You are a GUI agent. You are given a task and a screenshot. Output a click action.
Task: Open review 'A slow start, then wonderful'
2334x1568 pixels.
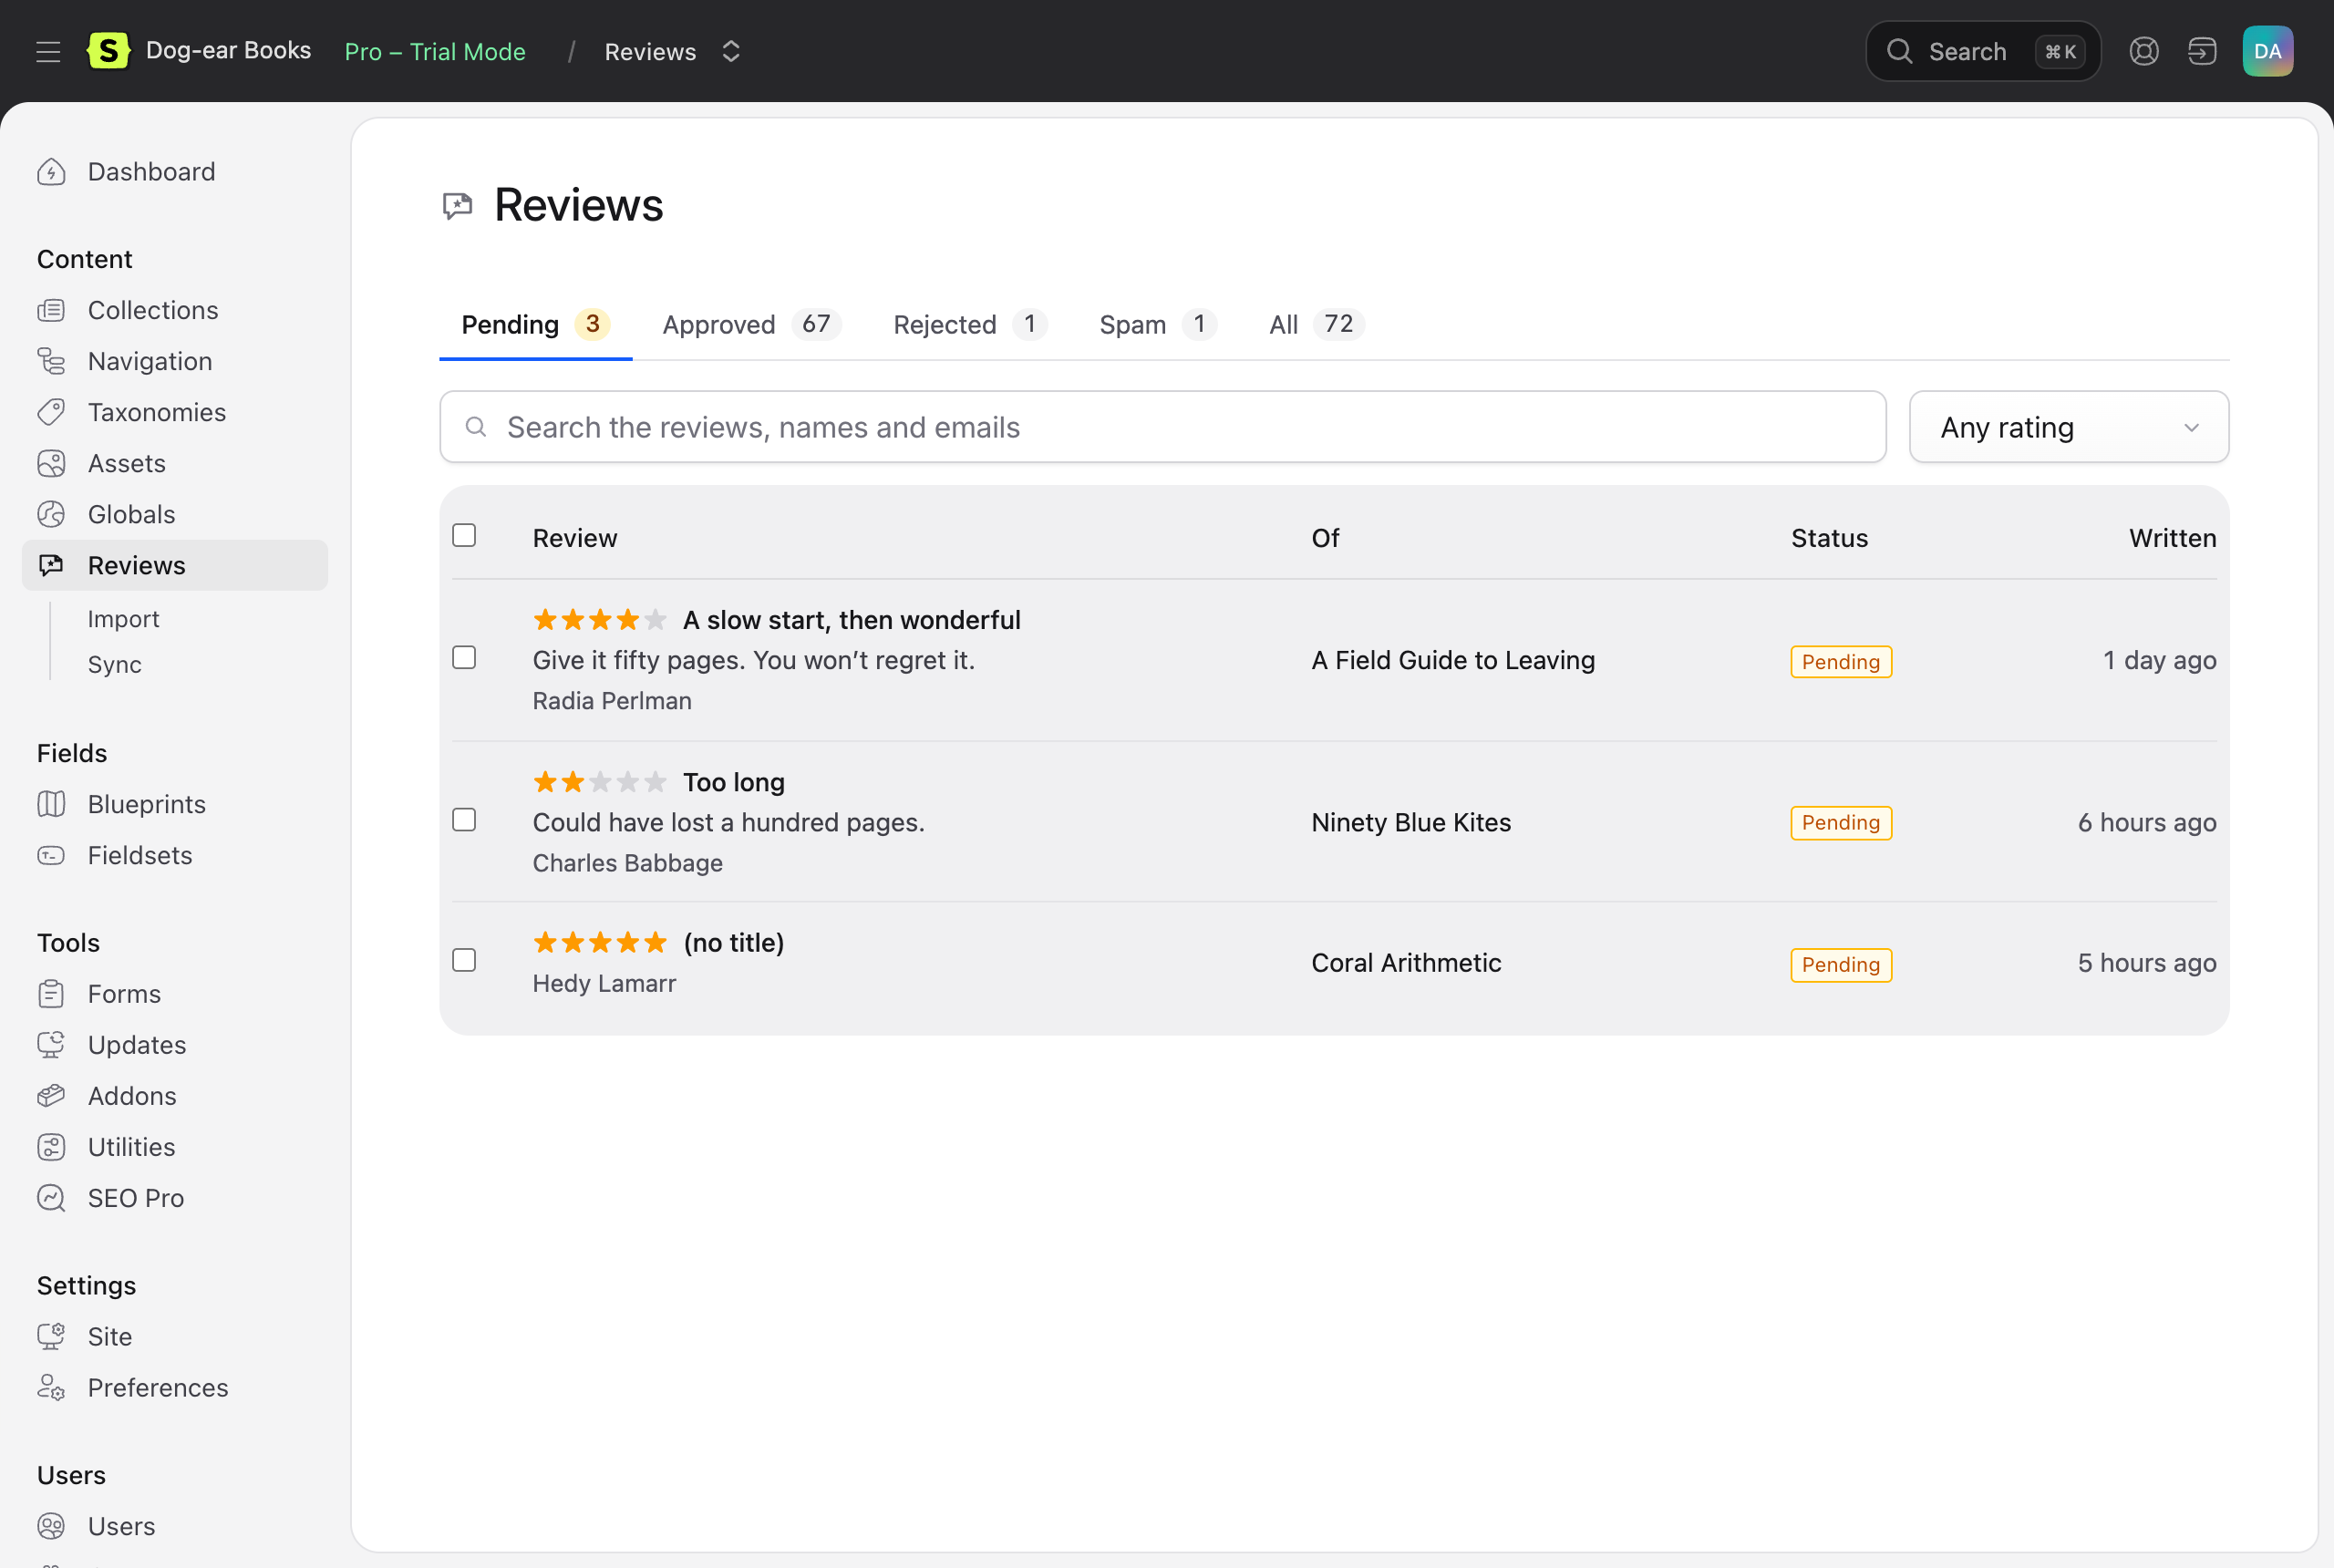coord(852,620)
